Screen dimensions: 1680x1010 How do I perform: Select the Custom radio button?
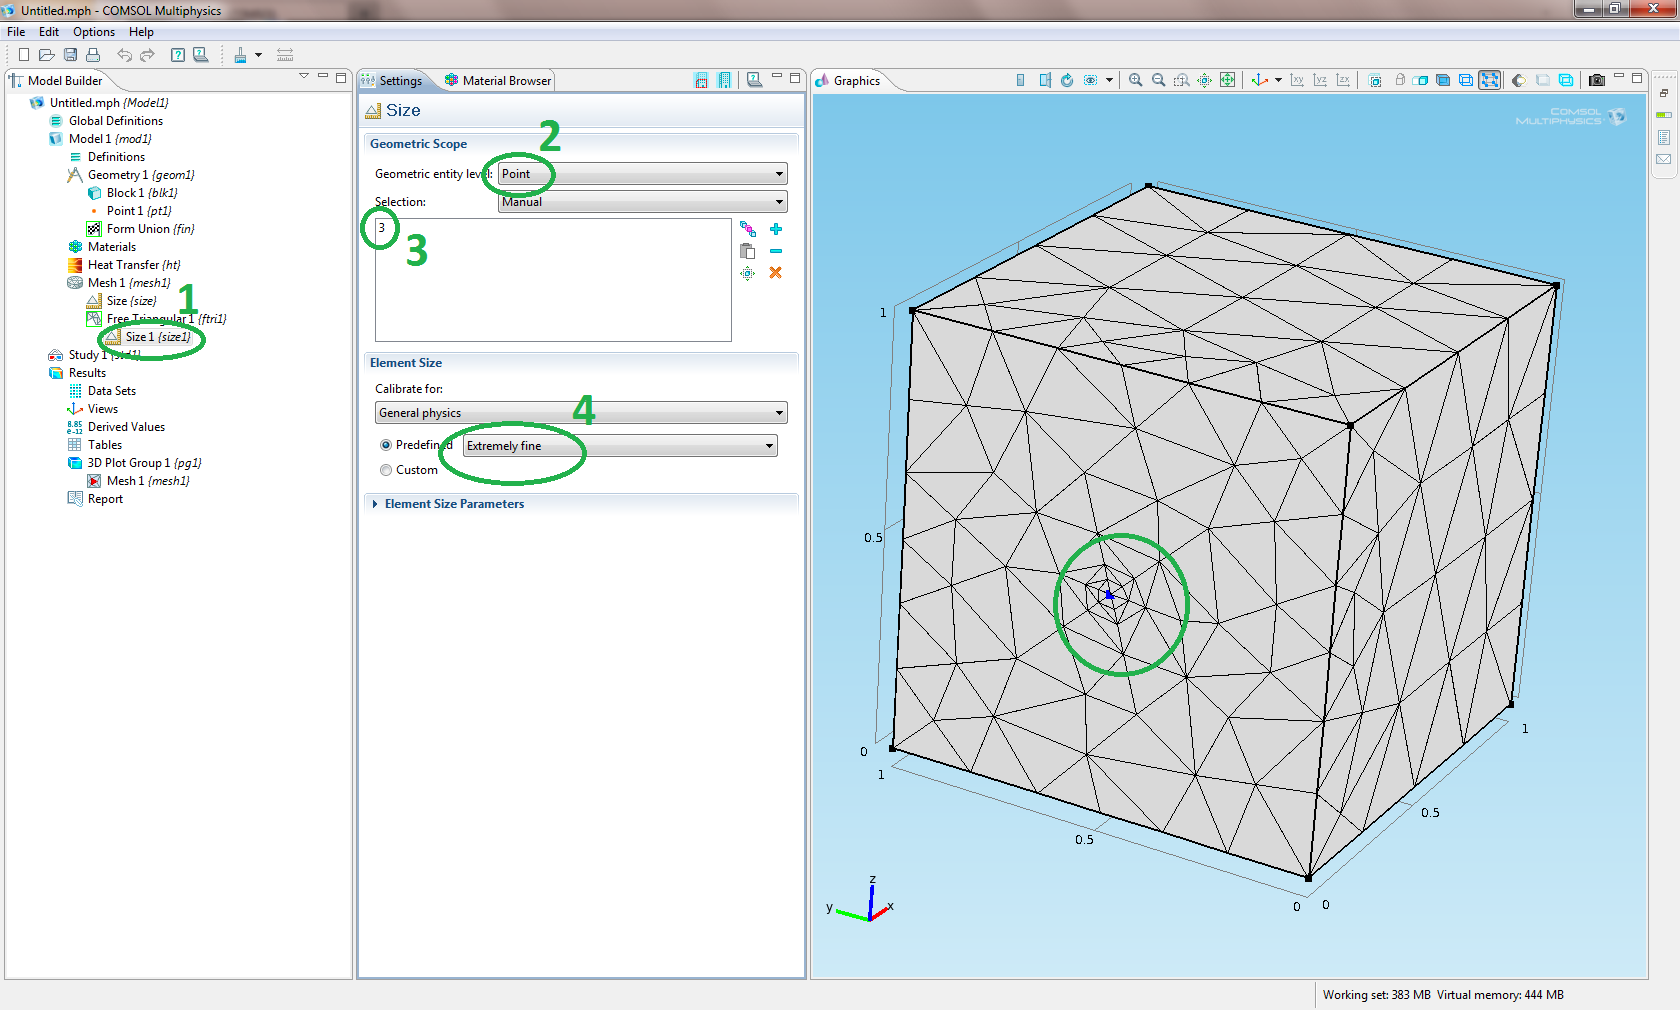(x=386, y=470)
